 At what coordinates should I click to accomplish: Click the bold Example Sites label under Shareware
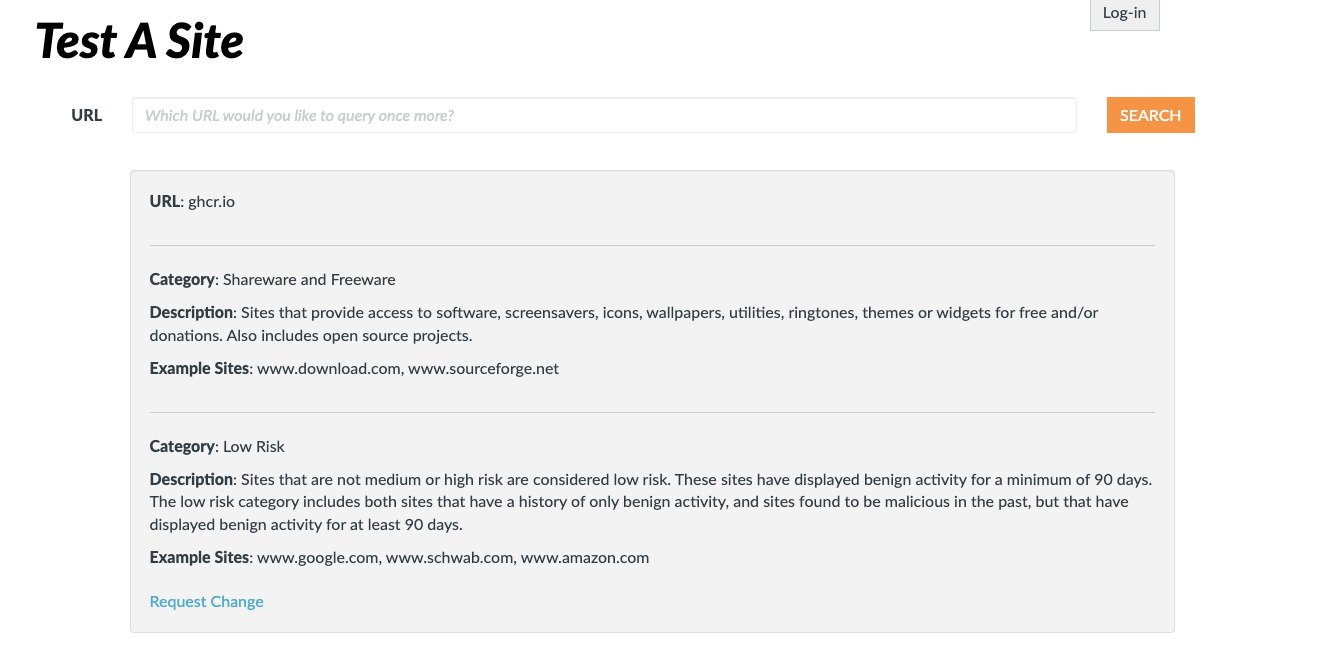201,368
